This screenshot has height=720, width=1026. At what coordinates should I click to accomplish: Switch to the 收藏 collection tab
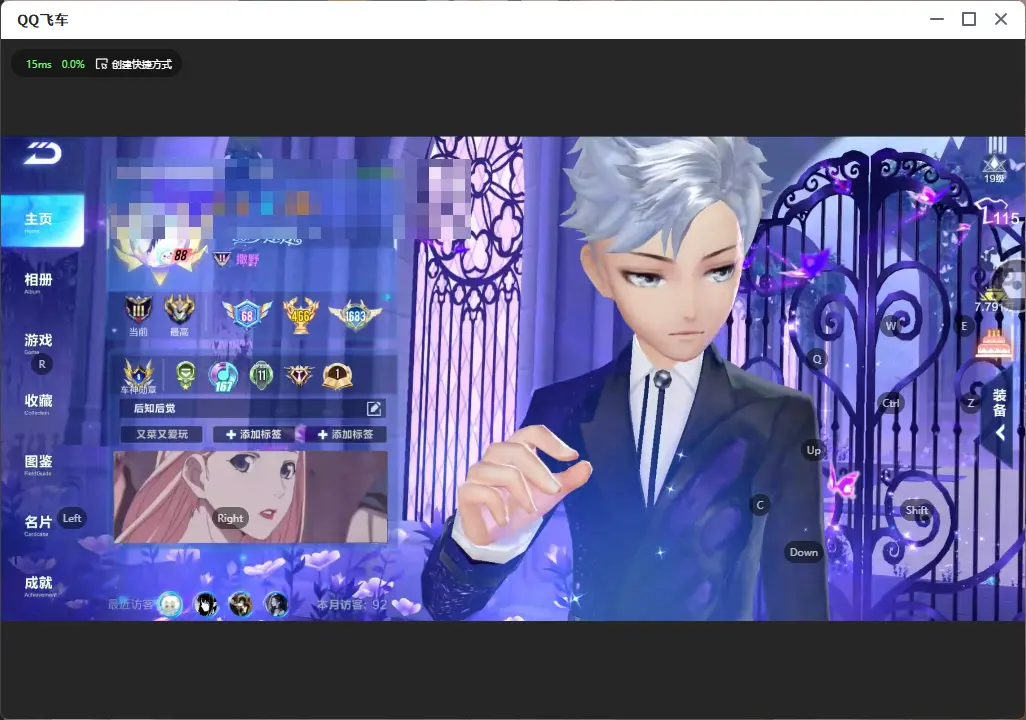click(x=38, y=403)
